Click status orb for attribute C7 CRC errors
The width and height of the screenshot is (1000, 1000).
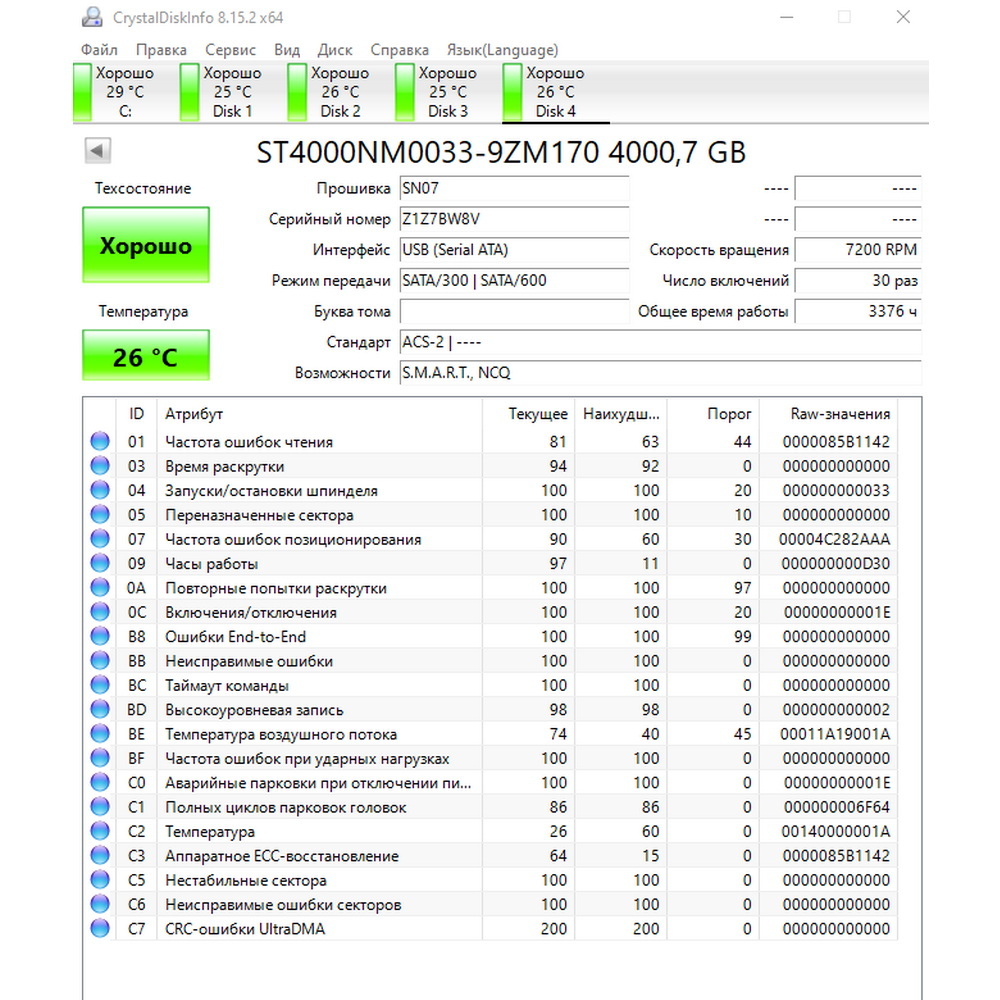[x=100, y=929]
